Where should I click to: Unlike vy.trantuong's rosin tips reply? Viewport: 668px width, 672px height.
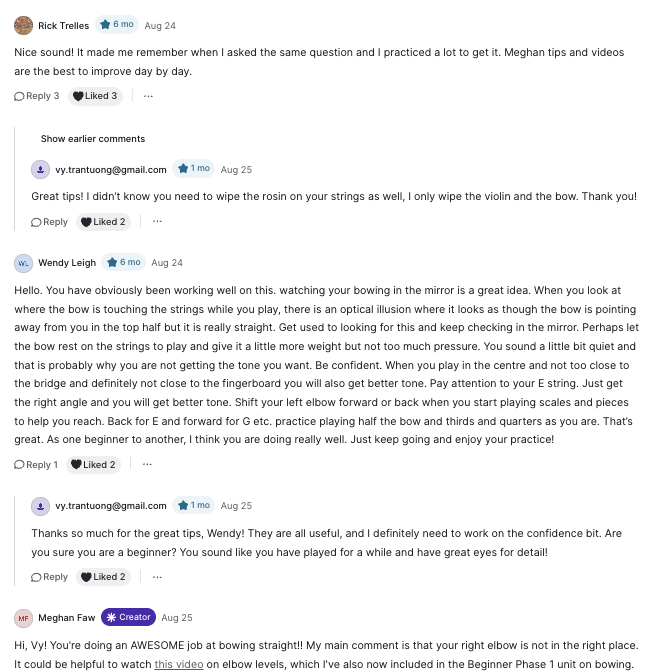click(x=104, y=222)
